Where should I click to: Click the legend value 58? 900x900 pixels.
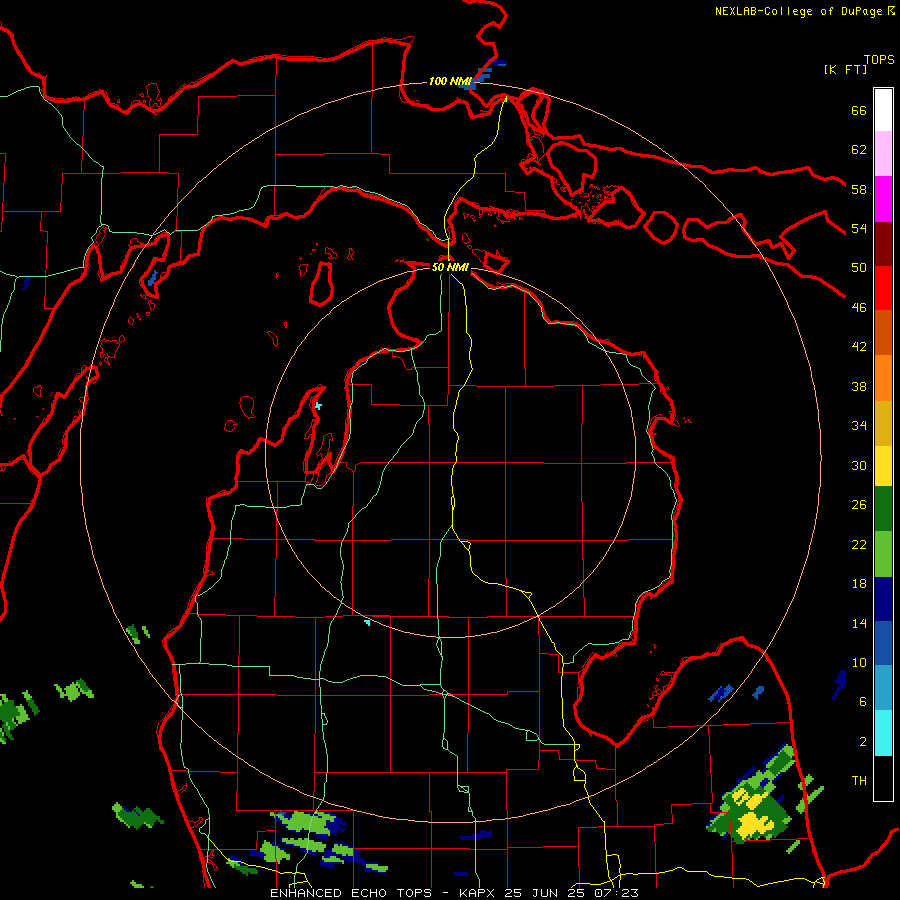pyautogui.click(x=859, y=189)
